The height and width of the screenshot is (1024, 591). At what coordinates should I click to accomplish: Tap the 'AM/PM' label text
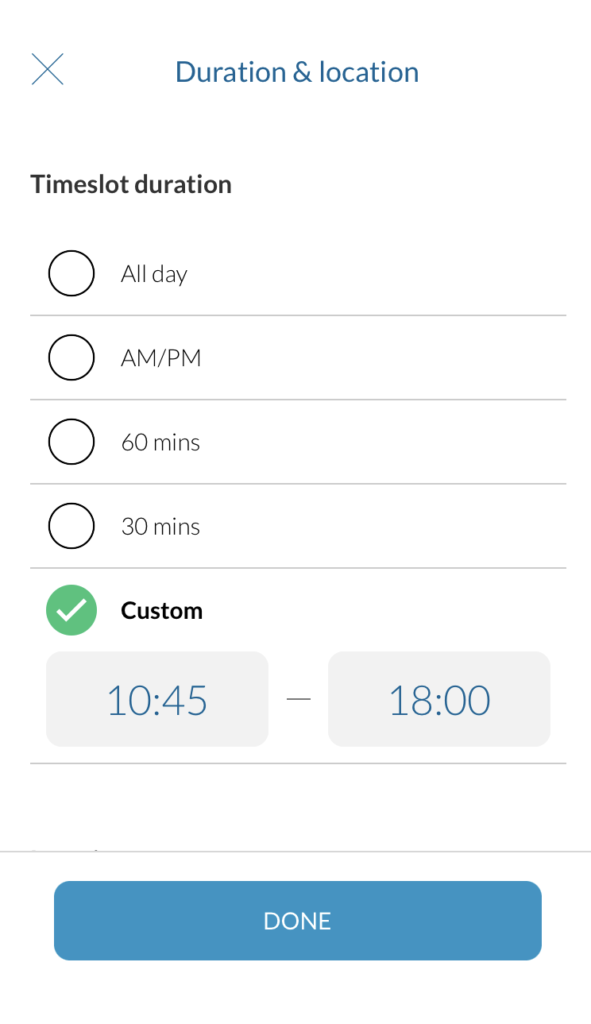point(161,358)
